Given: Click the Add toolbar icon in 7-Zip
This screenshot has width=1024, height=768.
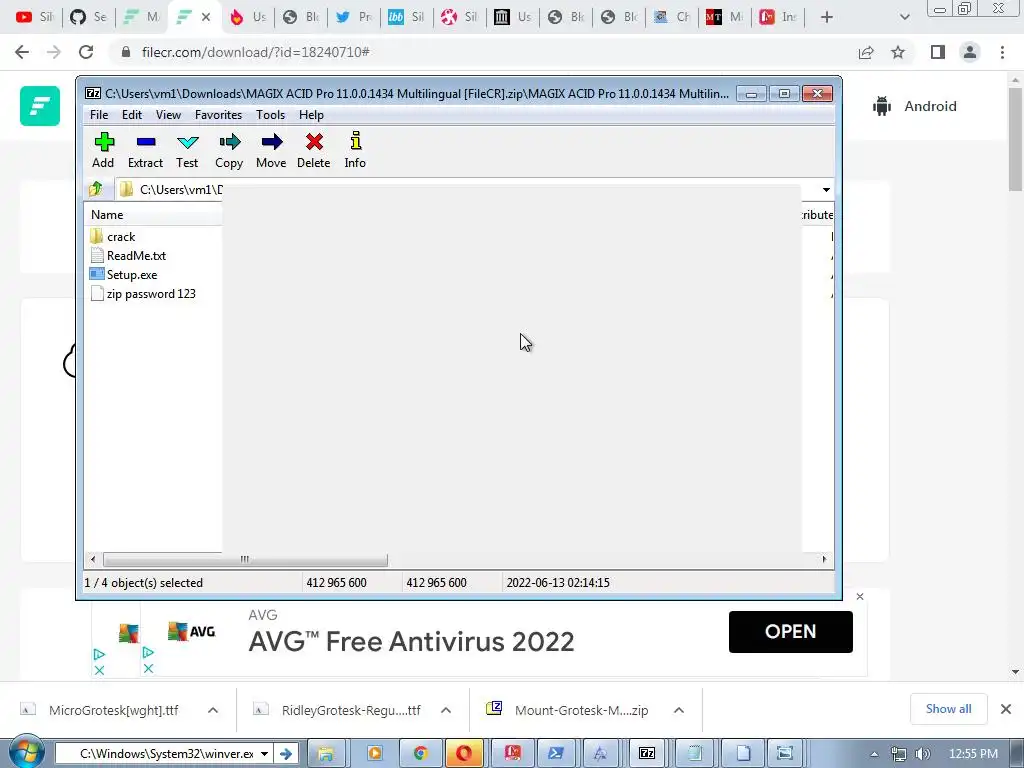Looking at the screenshot, I should (x=104, y=150).
